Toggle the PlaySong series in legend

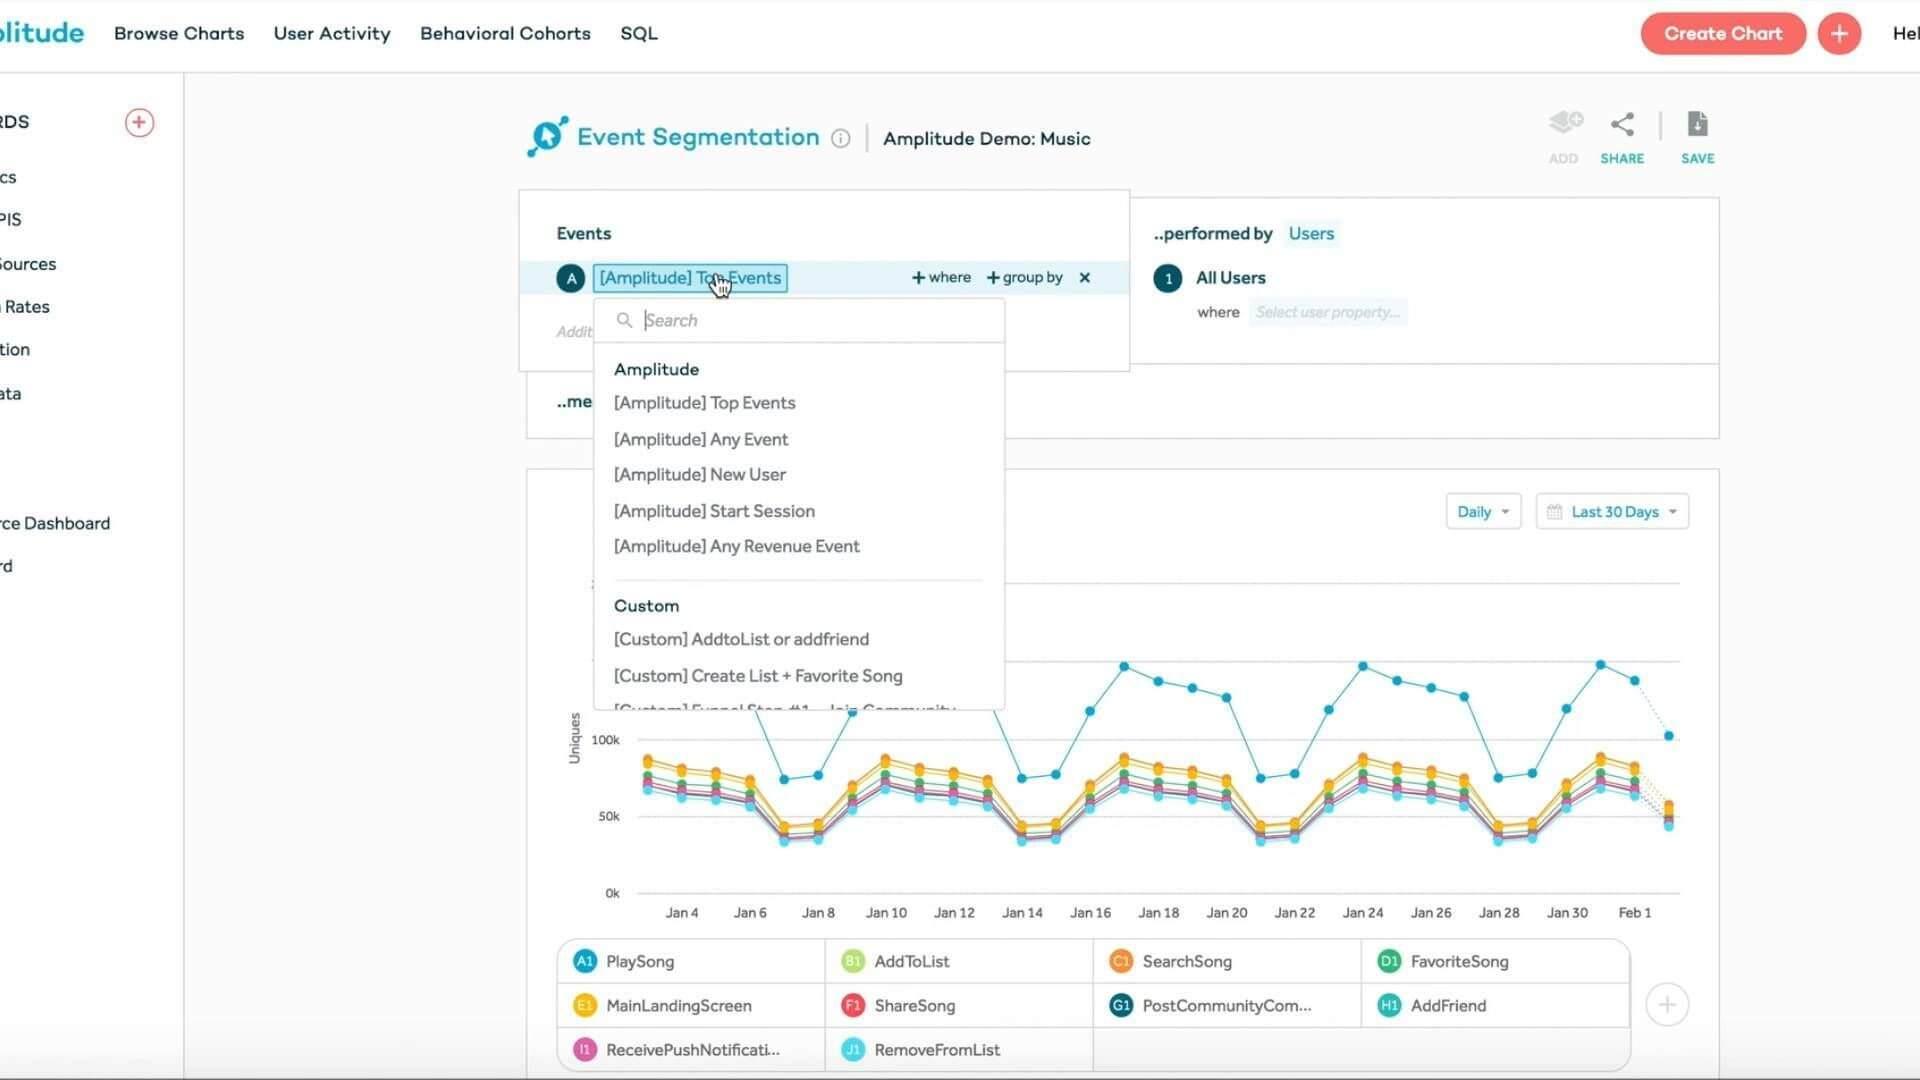(691, 961)
